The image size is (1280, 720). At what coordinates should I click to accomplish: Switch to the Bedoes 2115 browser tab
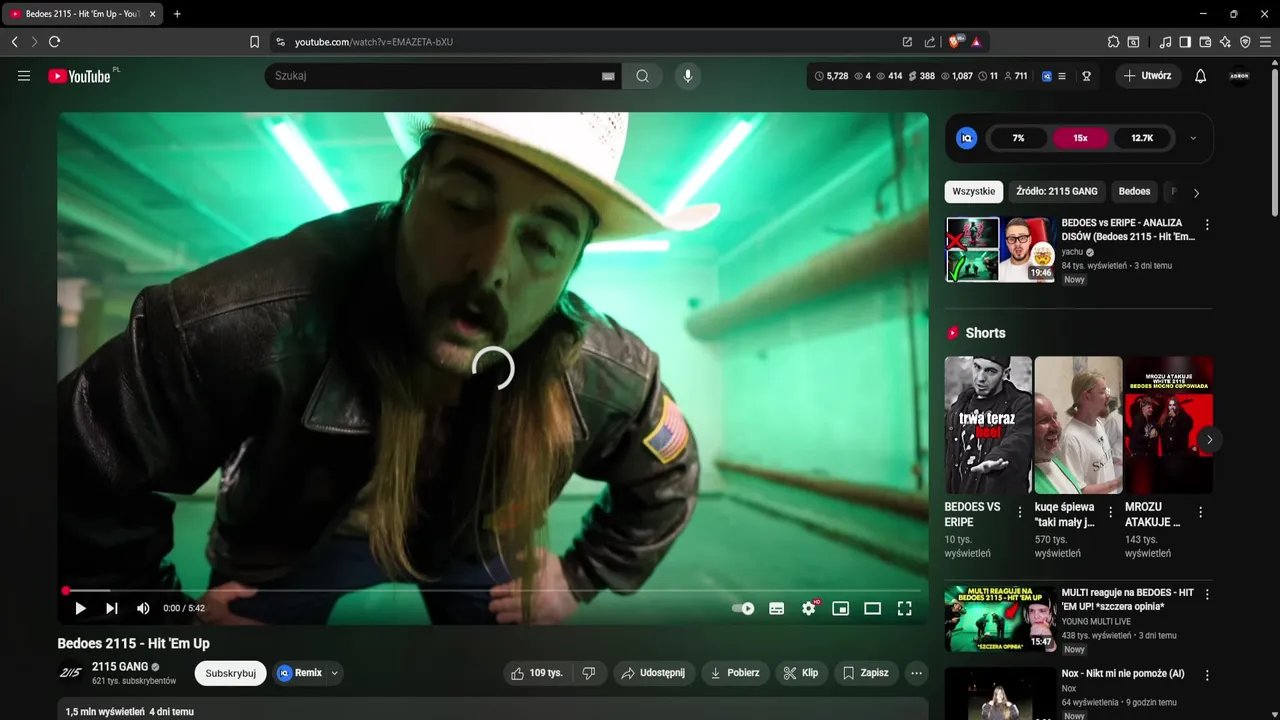(83, 14)
